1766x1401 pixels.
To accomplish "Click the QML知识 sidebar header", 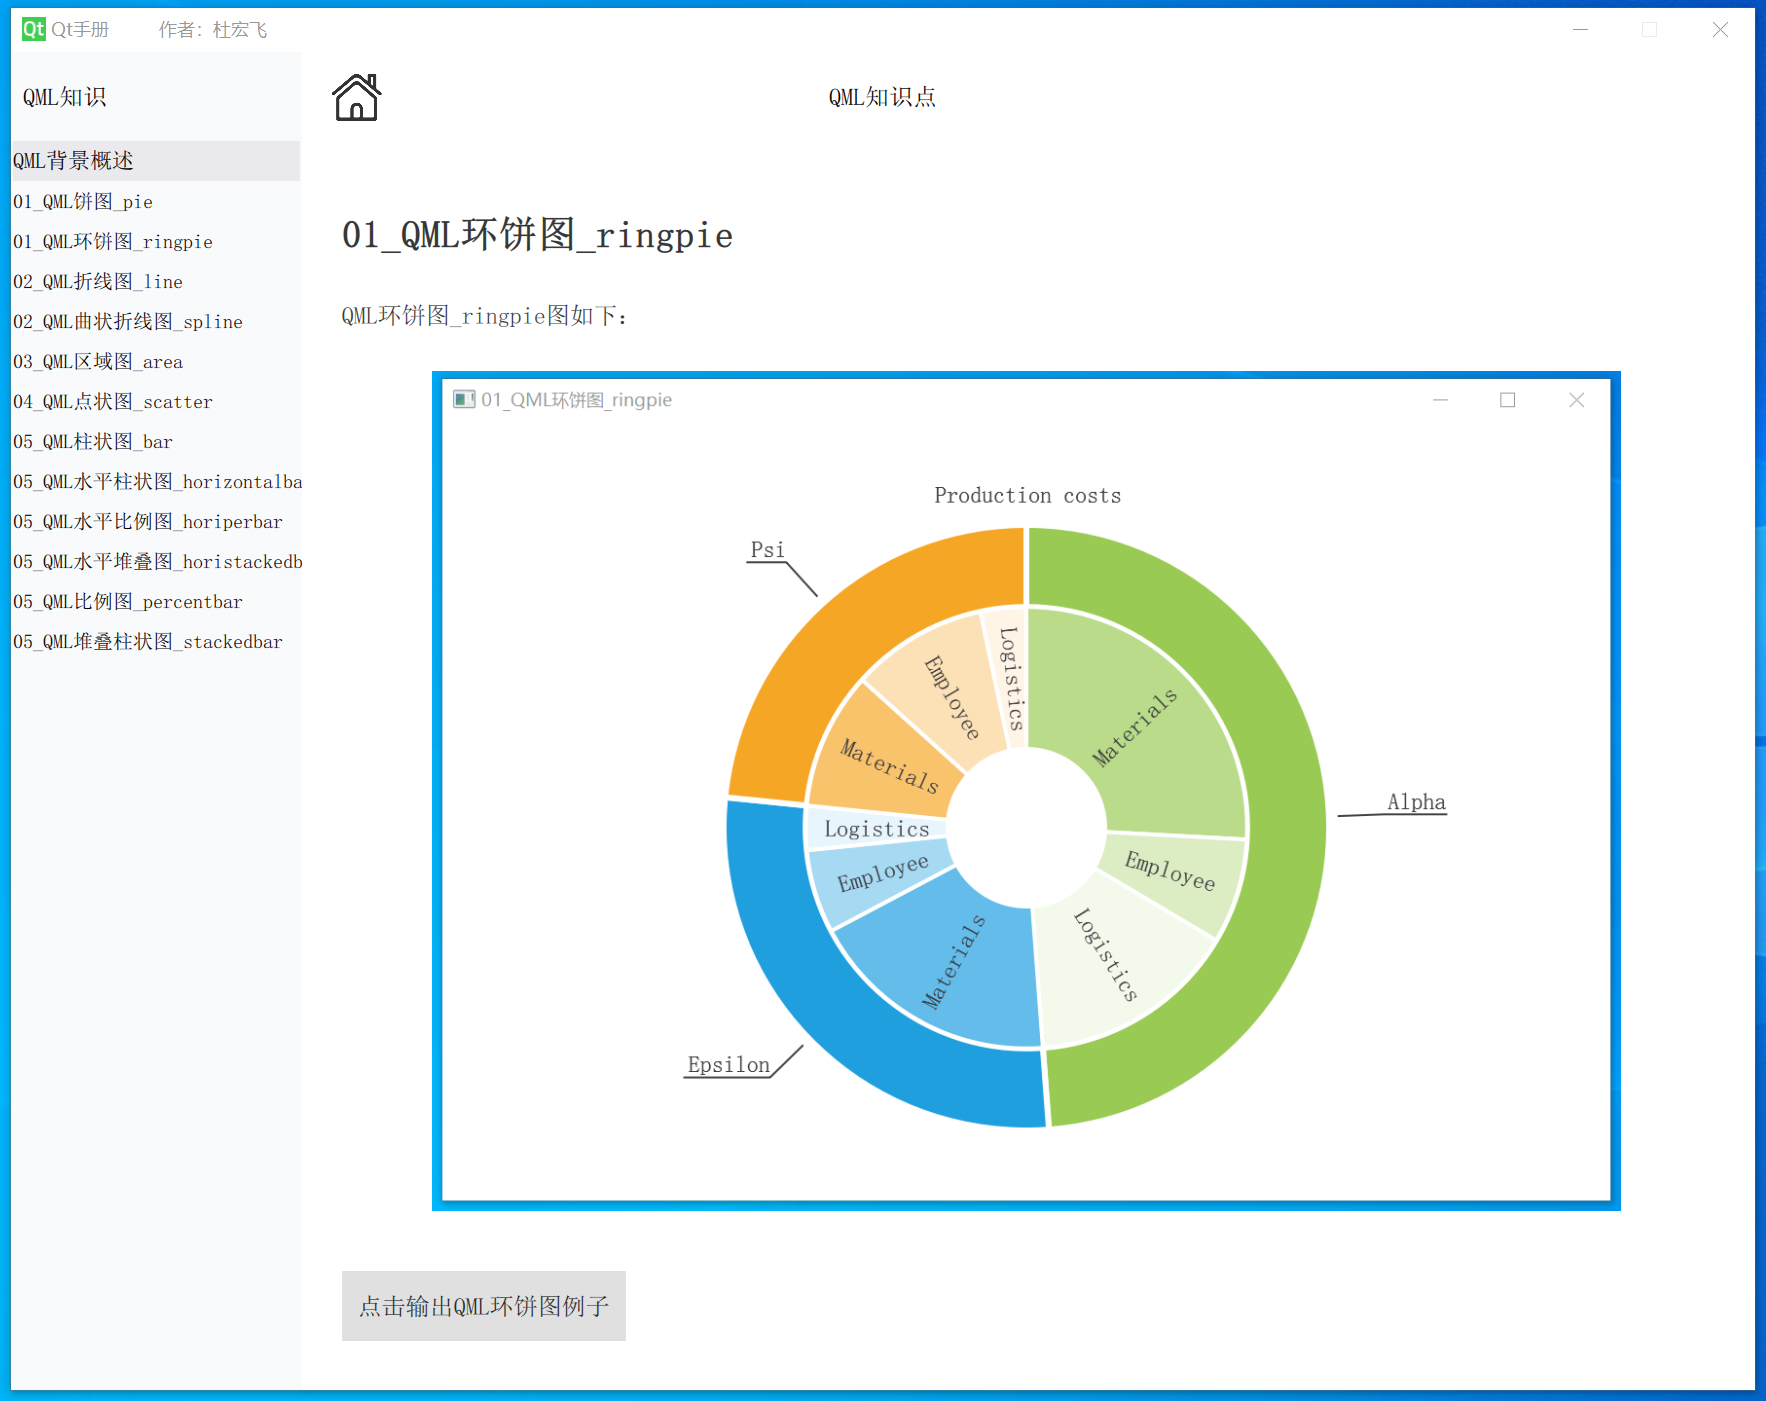I will coord(65,97).
